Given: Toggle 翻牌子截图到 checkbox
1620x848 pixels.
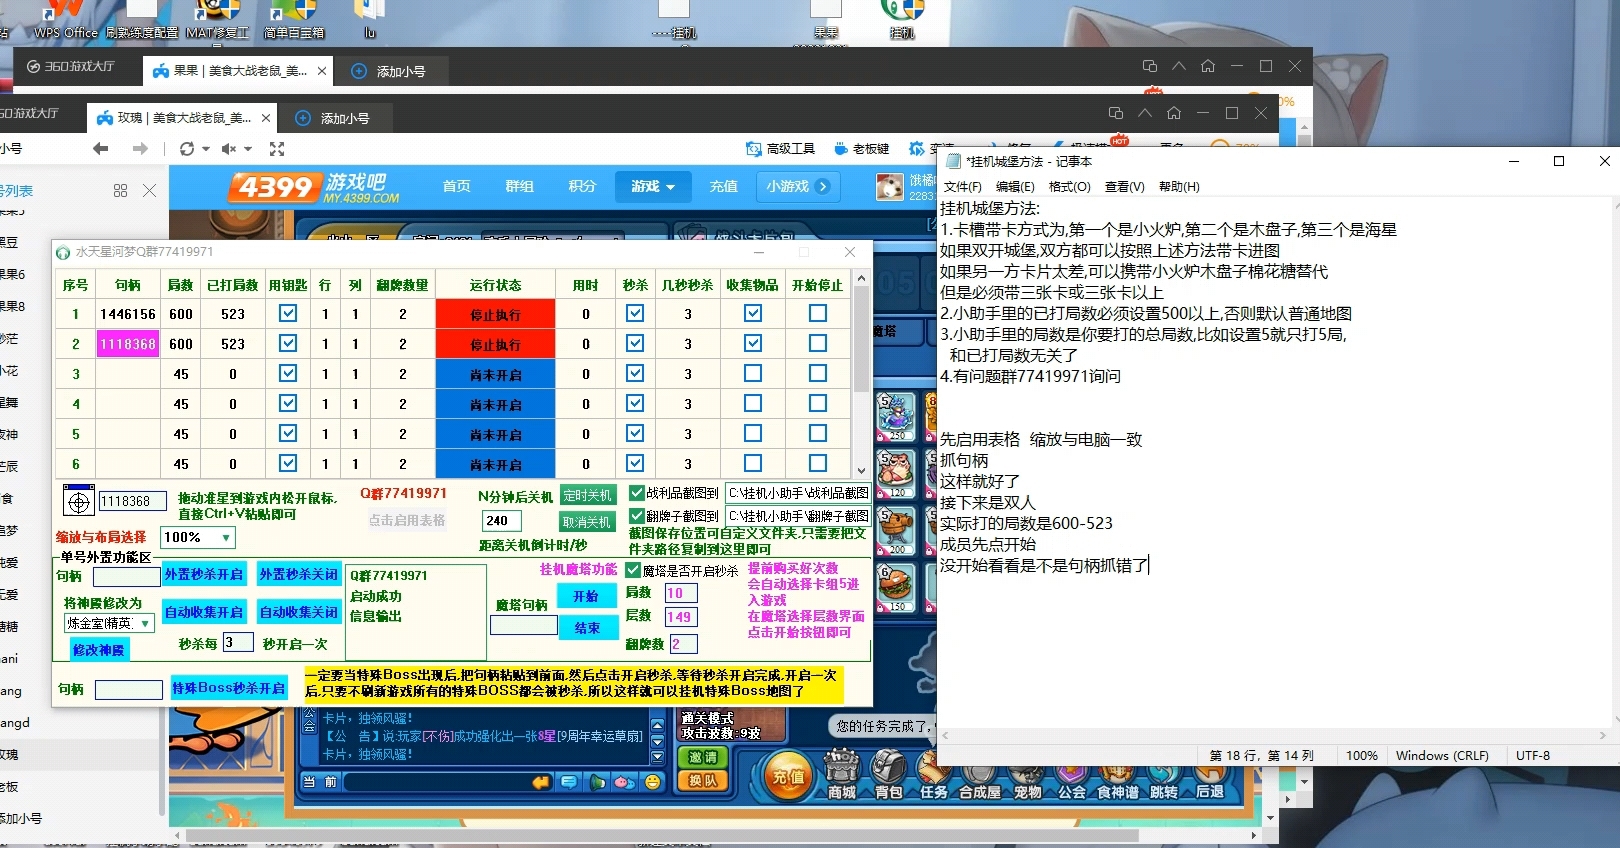Looking at the screenshot, I should coord(636,516).
